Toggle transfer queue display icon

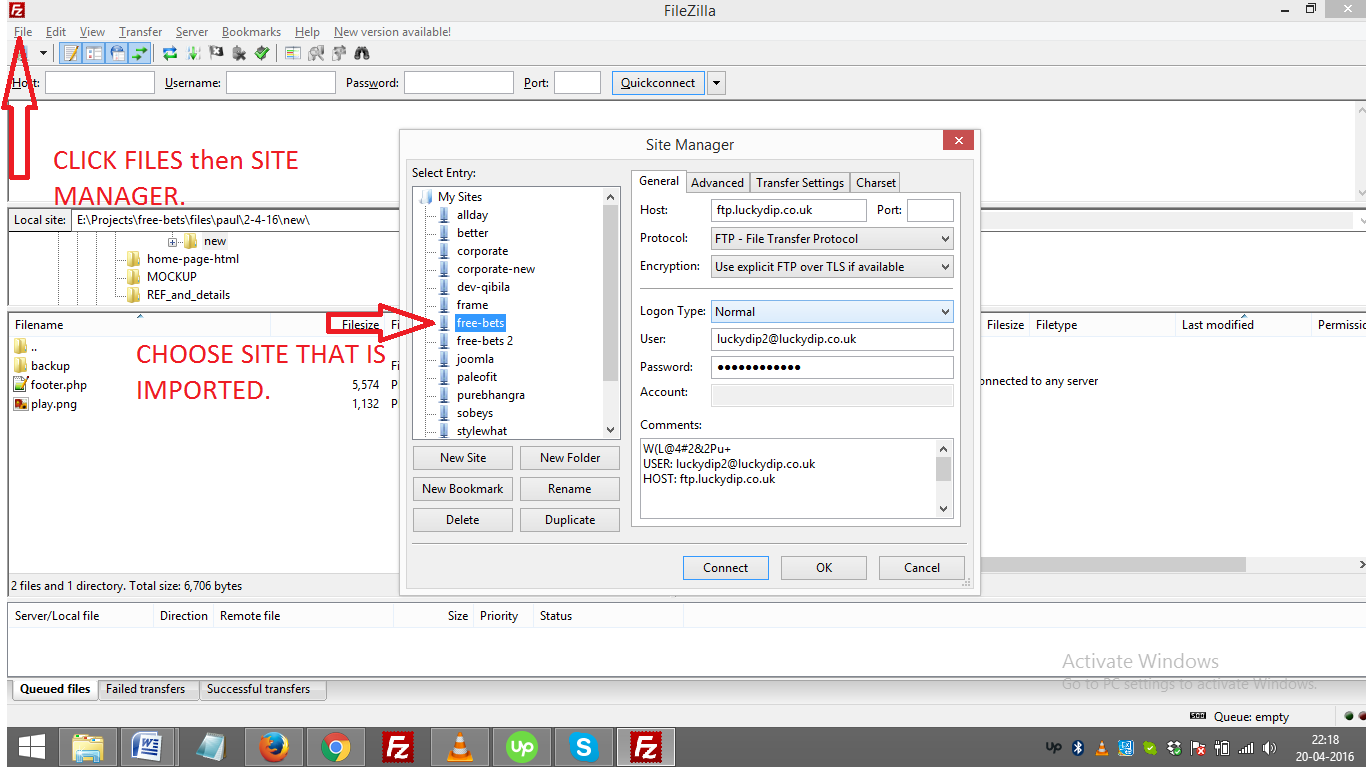point(139,53)
